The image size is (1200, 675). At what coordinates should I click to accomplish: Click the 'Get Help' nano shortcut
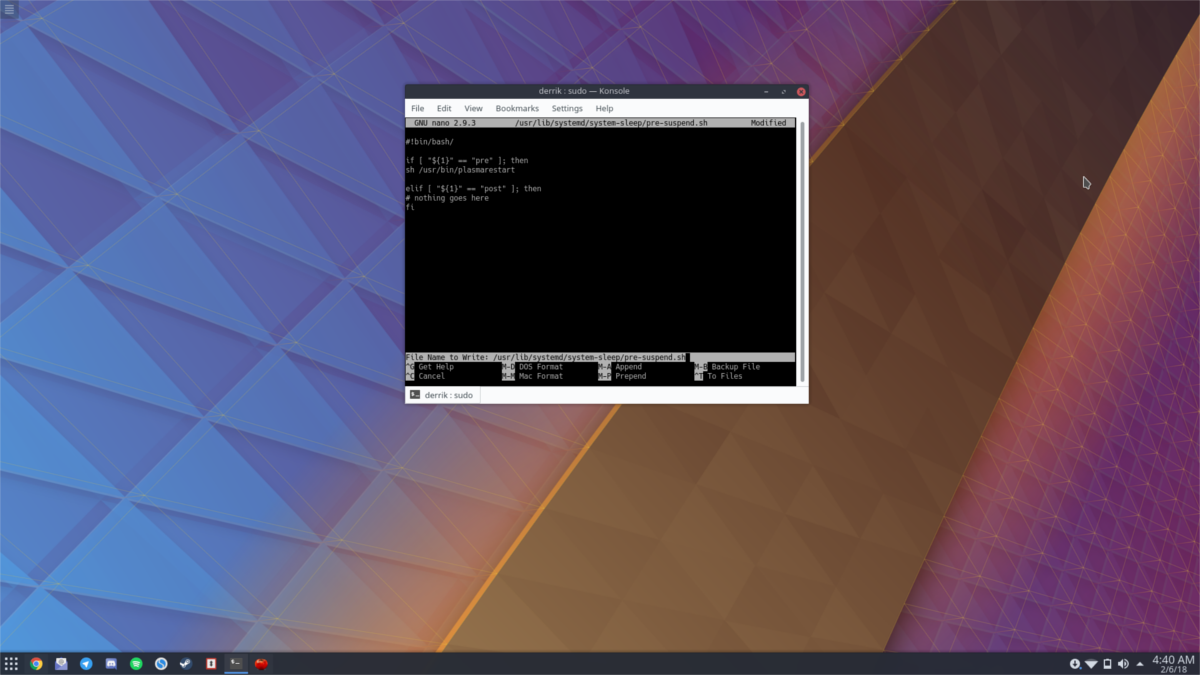click(x=429, y=367)
